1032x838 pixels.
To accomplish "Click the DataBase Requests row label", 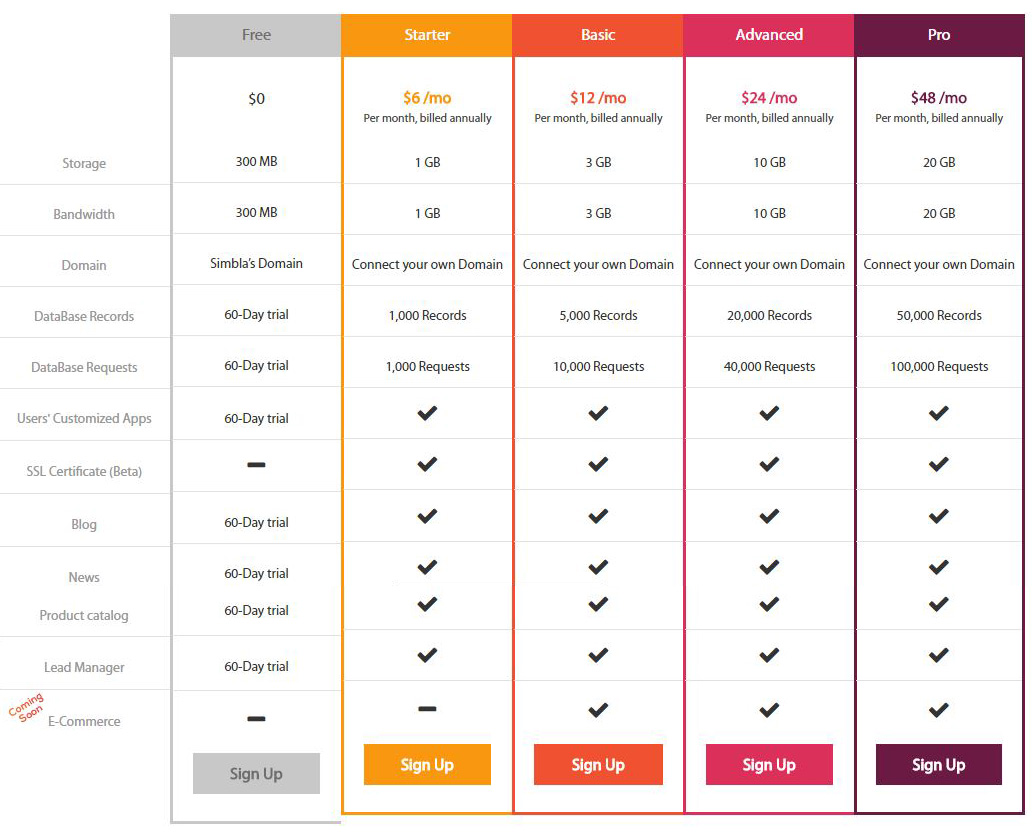I will point(84,367).
